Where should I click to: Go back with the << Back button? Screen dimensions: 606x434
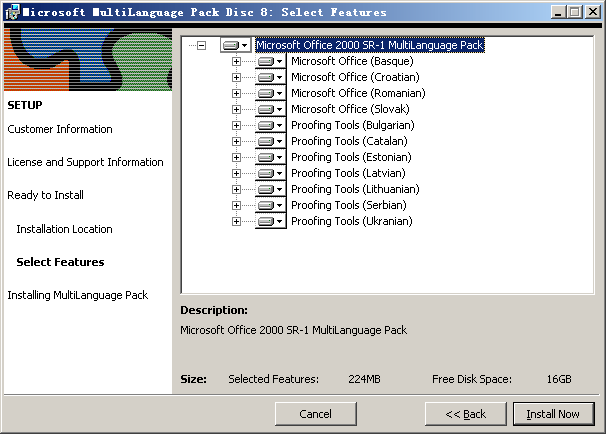[465, 414]
